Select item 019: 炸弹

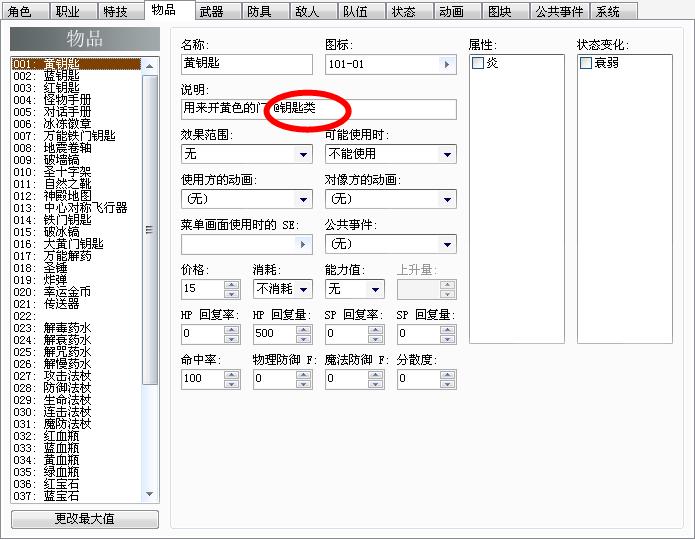(x=76, y=280)
